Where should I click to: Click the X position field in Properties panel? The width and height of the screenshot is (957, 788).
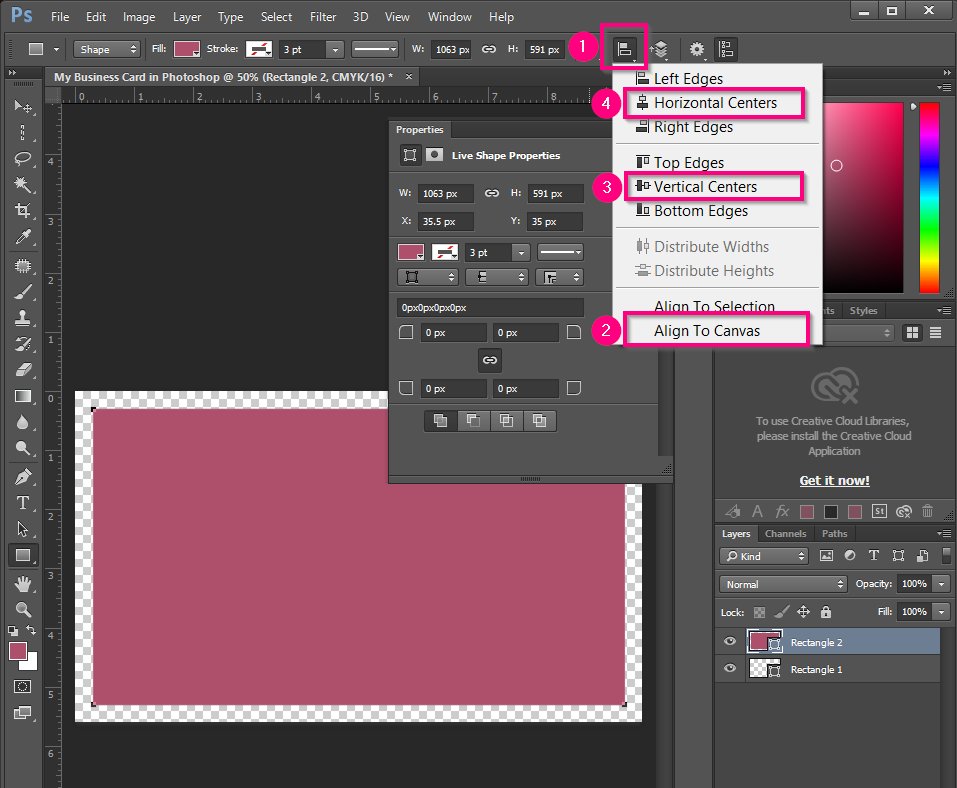click(445, 221)
